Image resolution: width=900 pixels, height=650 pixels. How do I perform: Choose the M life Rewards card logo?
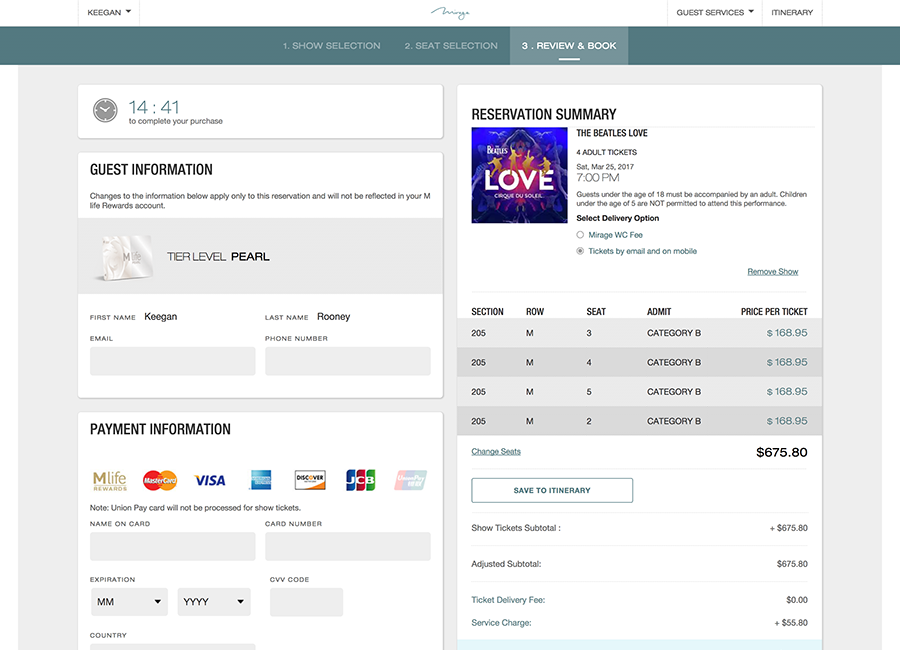coord(110,481)
